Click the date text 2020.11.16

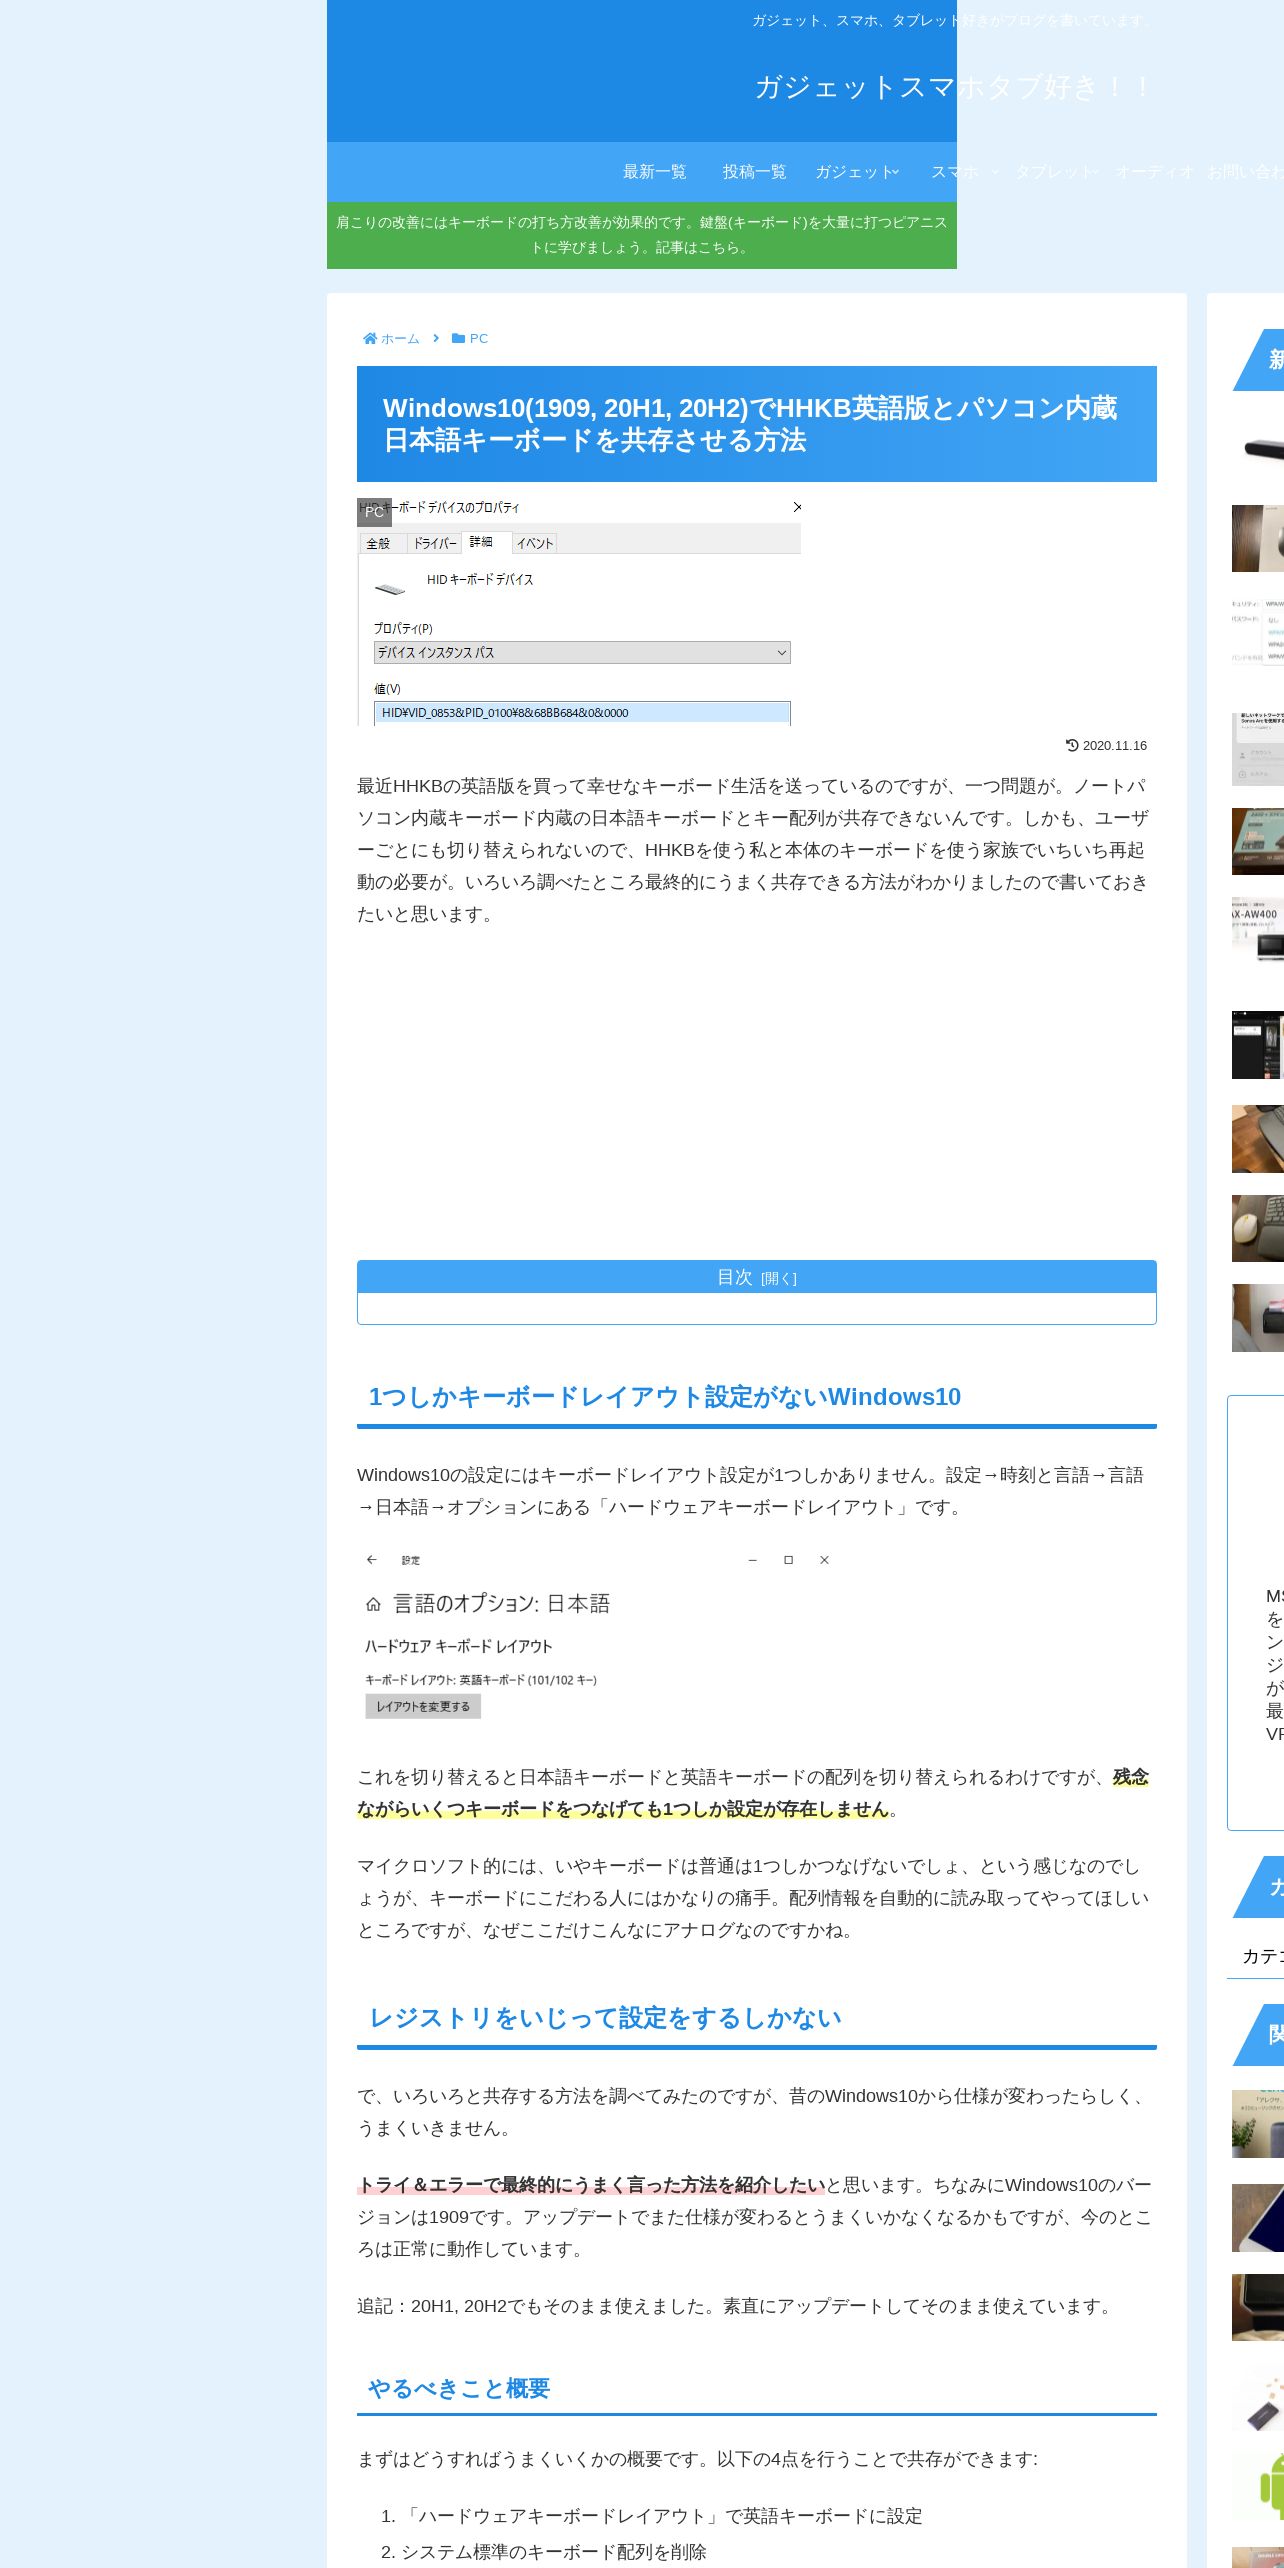tap(1115, 745)
